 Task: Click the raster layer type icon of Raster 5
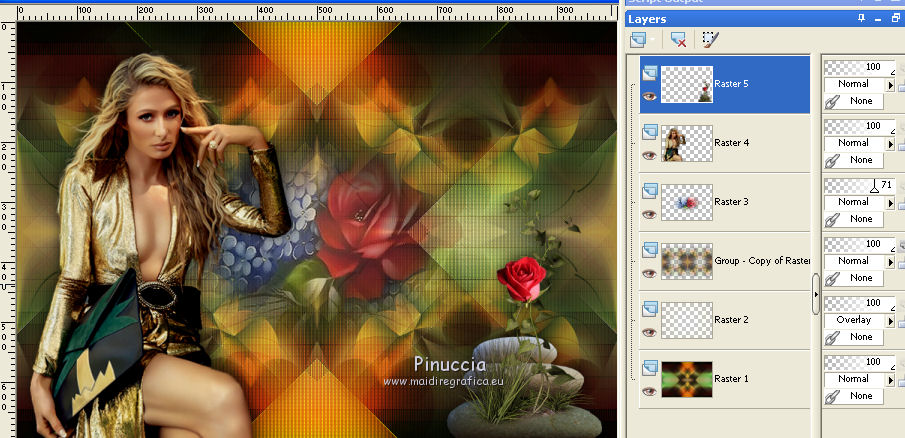650,73
